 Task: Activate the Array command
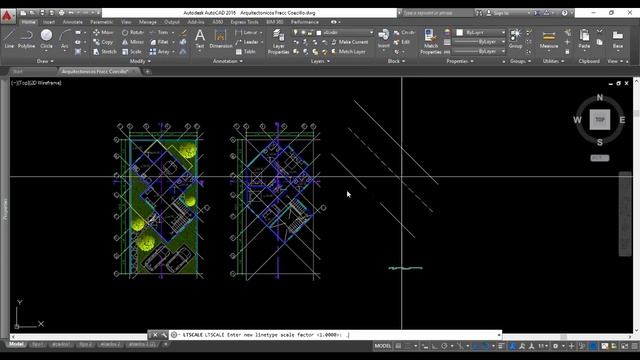pos(160,52)
